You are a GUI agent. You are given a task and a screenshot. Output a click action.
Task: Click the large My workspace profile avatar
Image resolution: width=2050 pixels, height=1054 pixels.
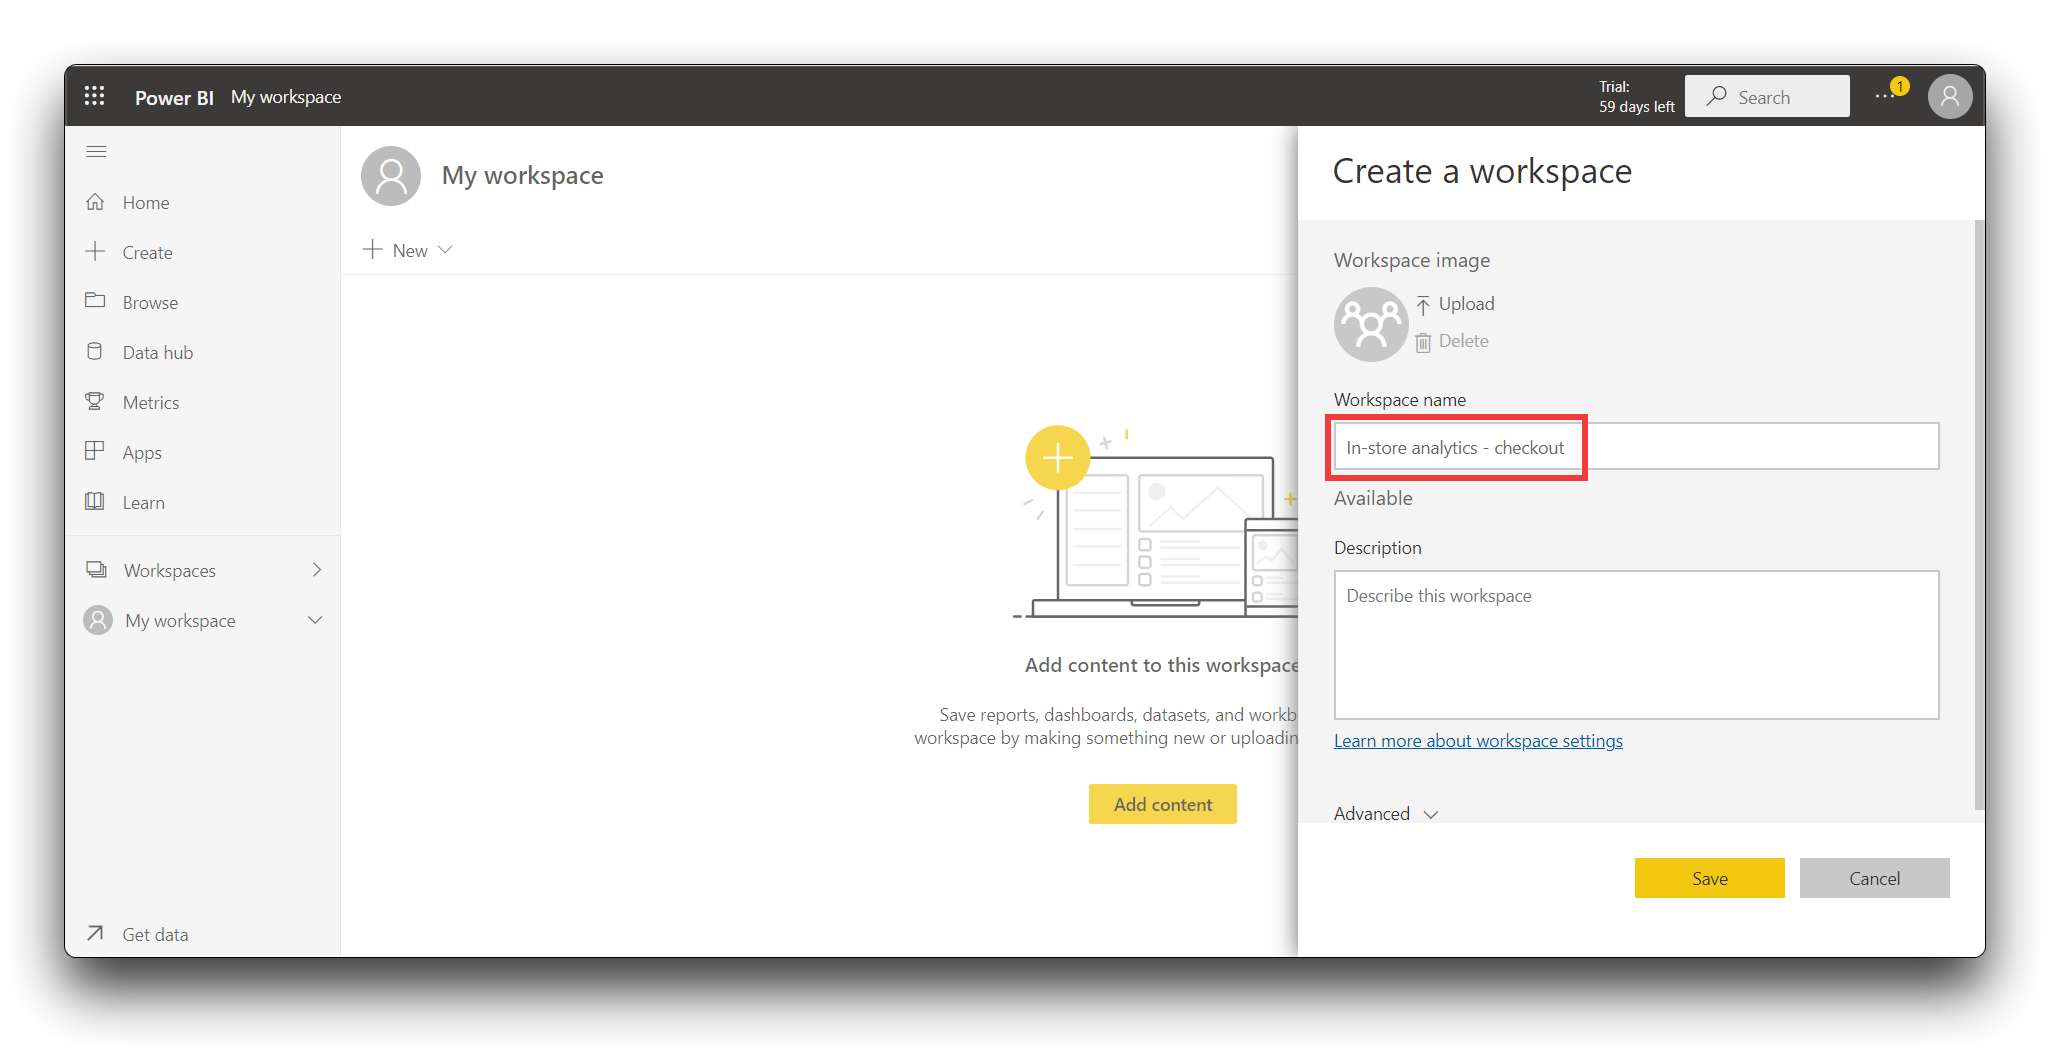(x=391, y=176)
